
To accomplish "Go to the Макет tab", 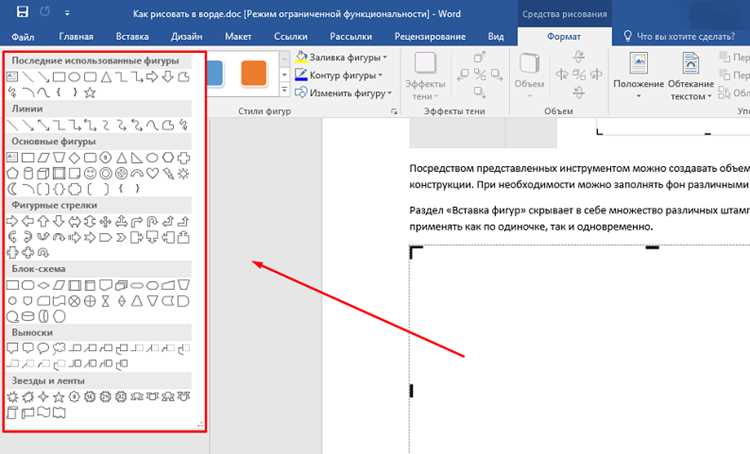I will (x=238, y=36).
